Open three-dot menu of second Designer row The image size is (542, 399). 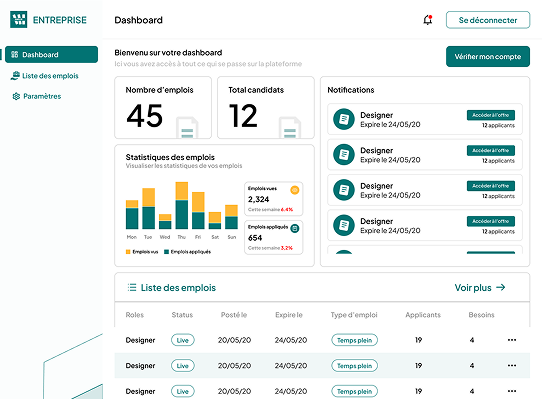[x=512, y=365]
